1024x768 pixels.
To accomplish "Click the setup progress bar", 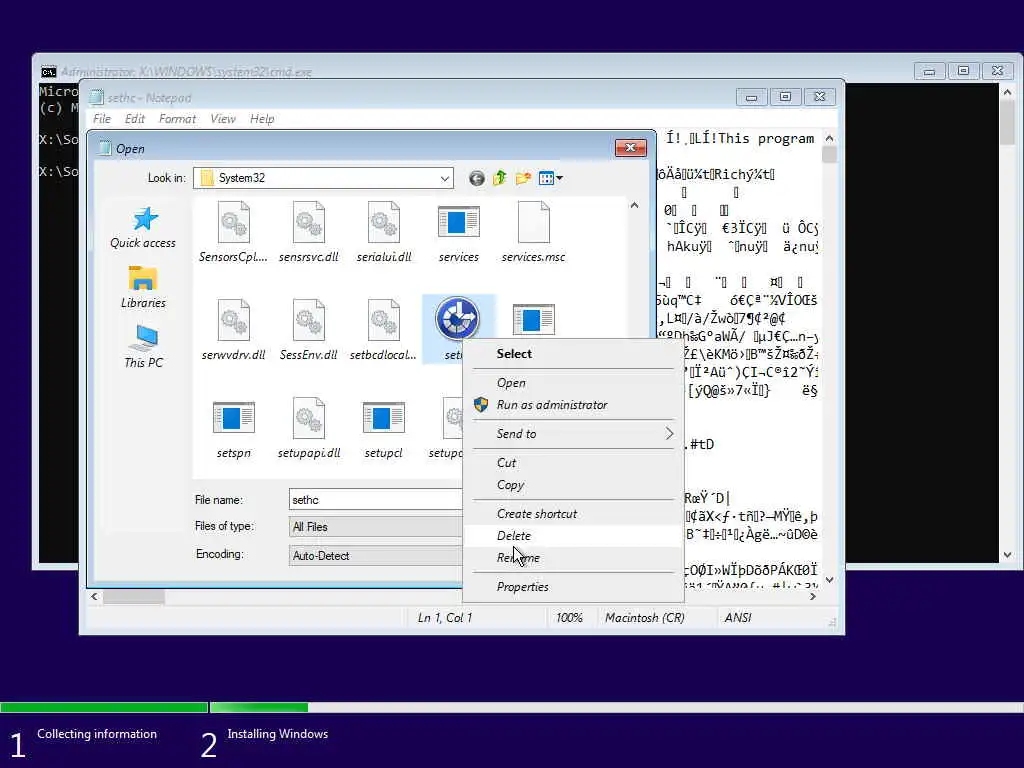I will [512, 707].
